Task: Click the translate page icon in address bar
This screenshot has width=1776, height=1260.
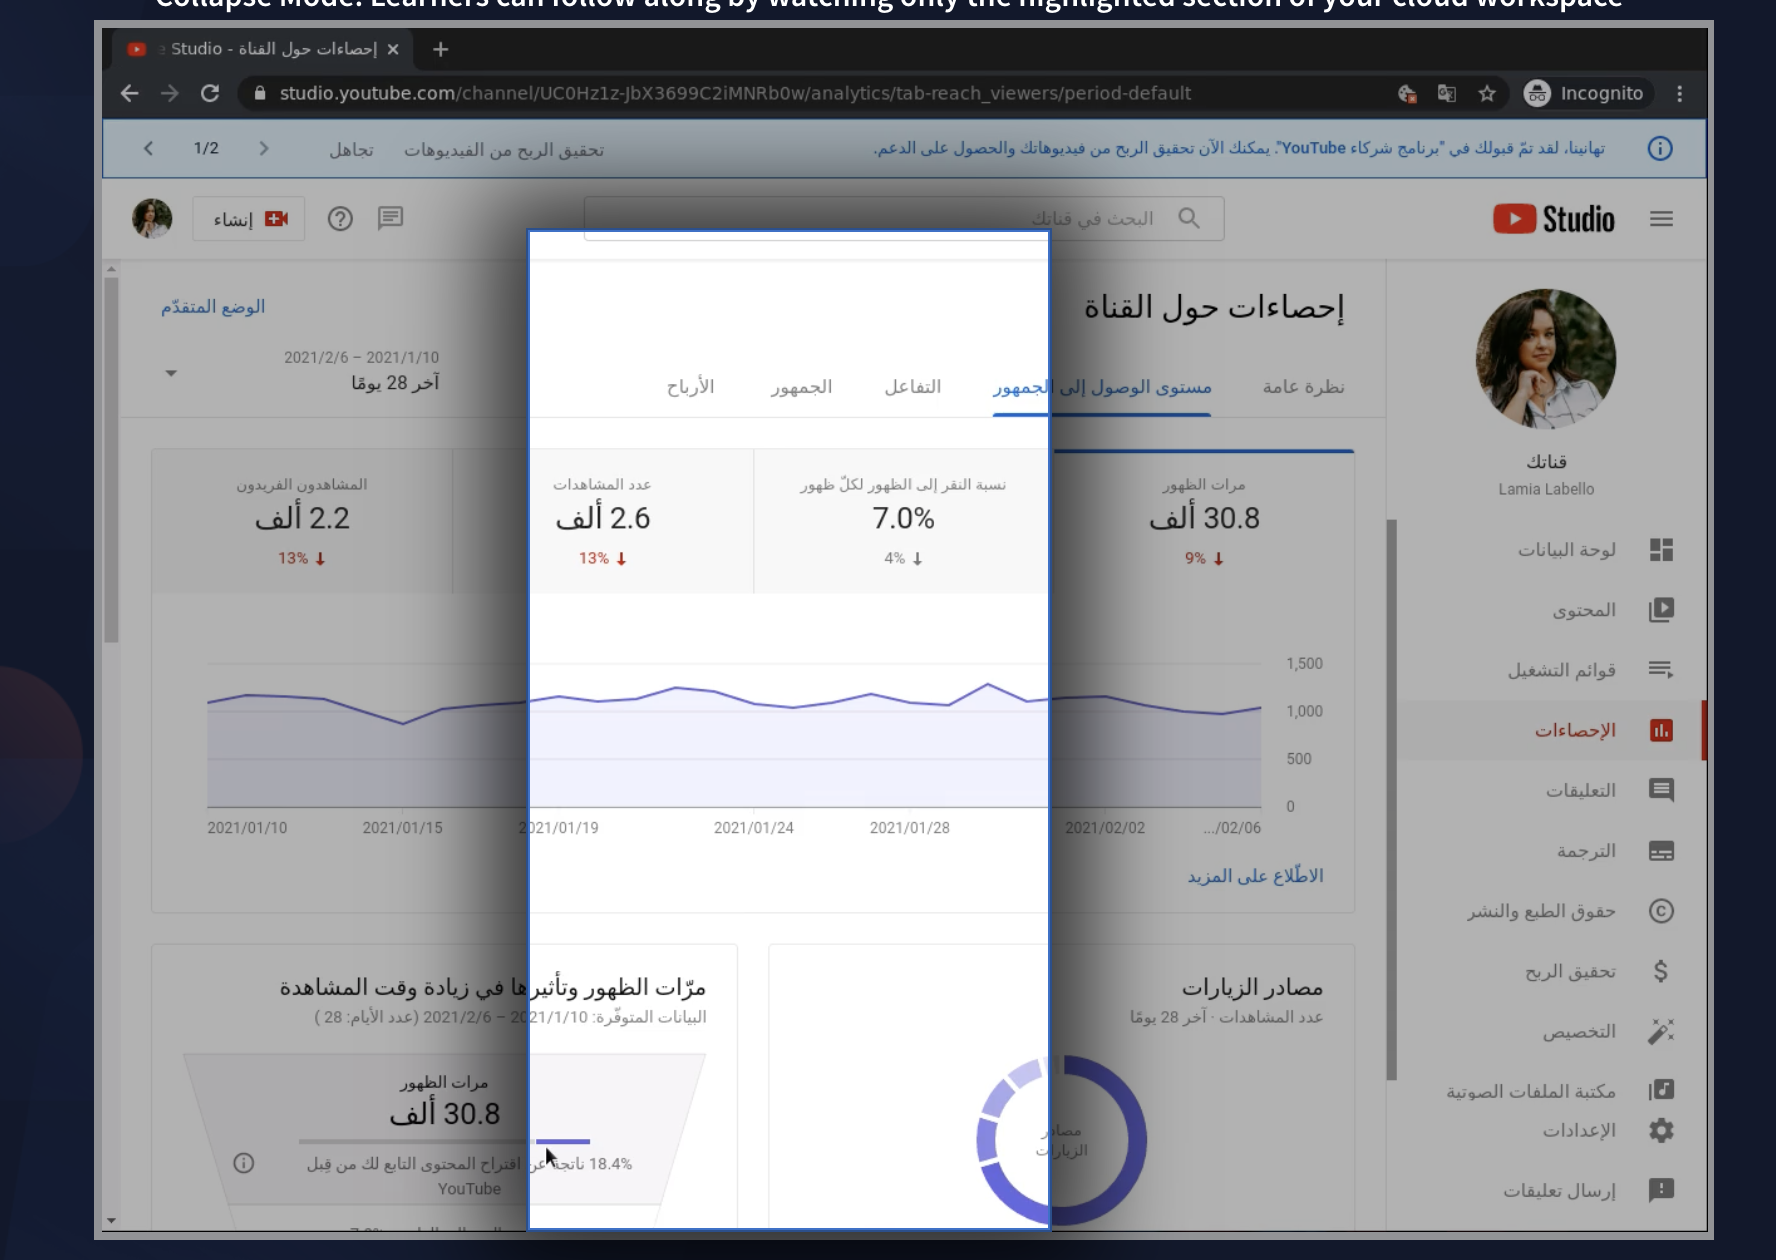Action: (x=1446, y=93)
